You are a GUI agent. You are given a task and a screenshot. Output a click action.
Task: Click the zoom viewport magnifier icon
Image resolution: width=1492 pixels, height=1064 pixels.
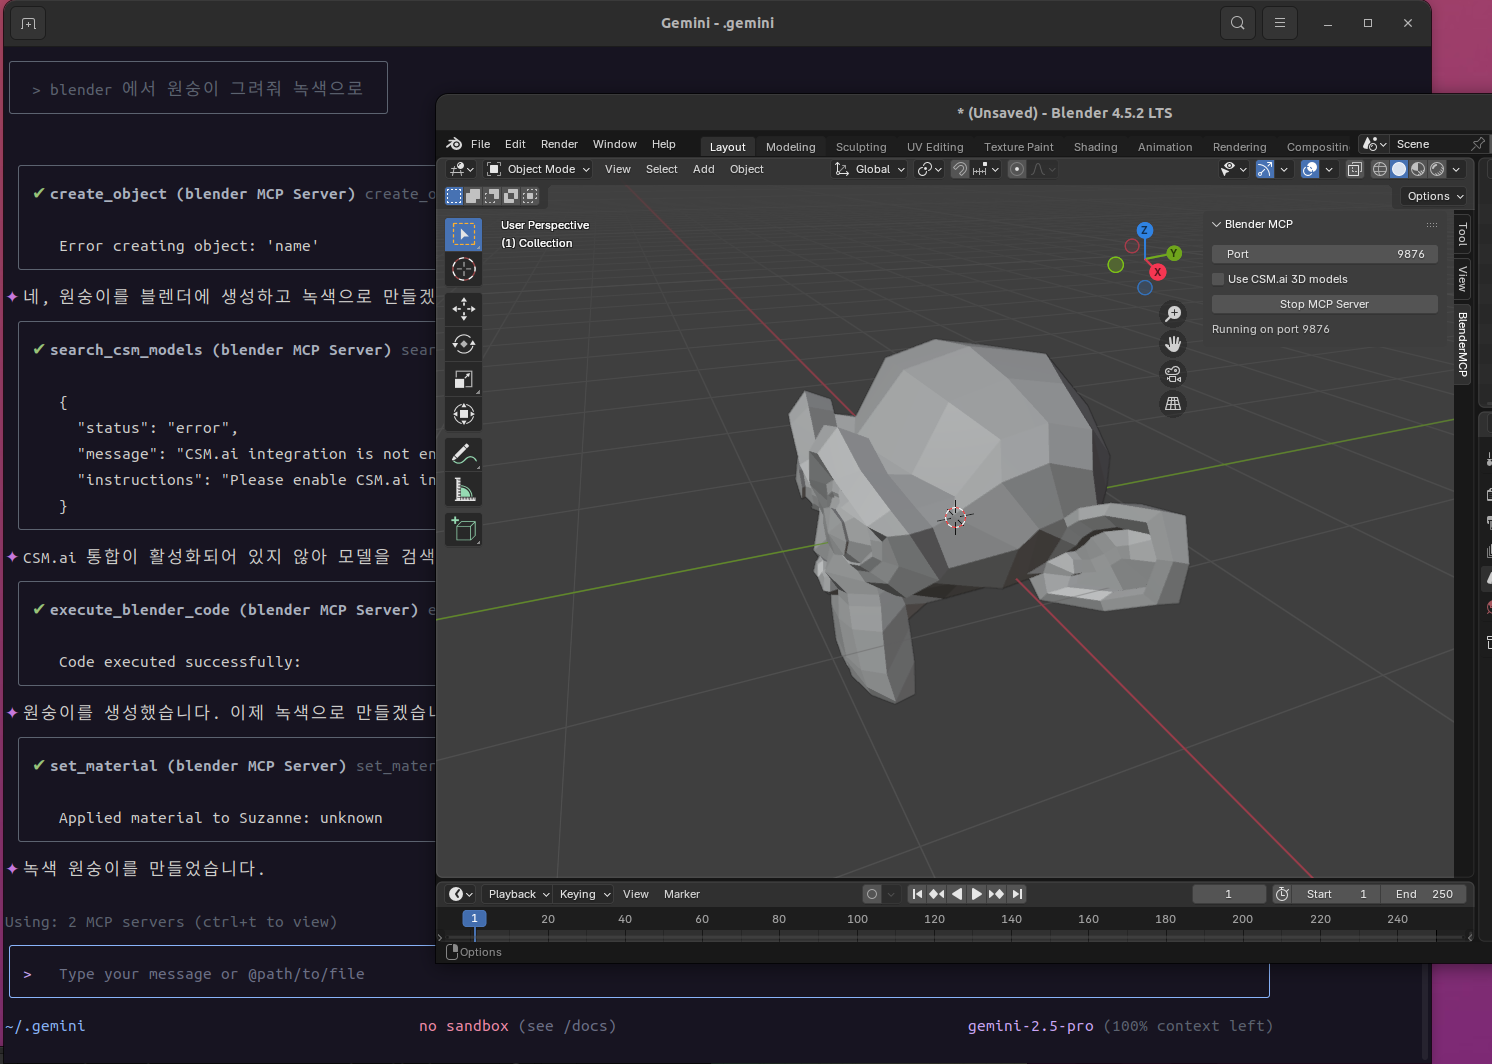(x=1173, y=314)
